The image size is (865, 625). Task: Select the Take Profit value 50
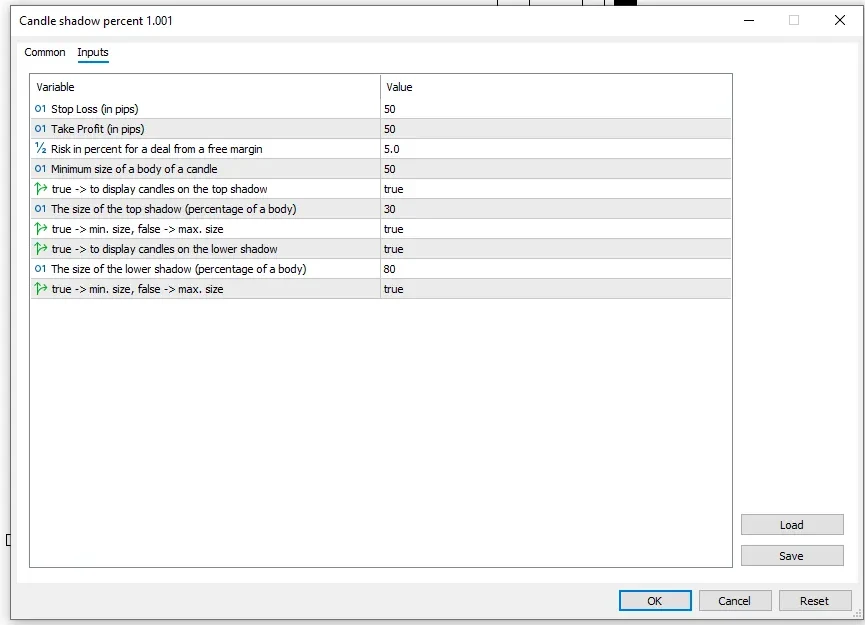[389, 129]
